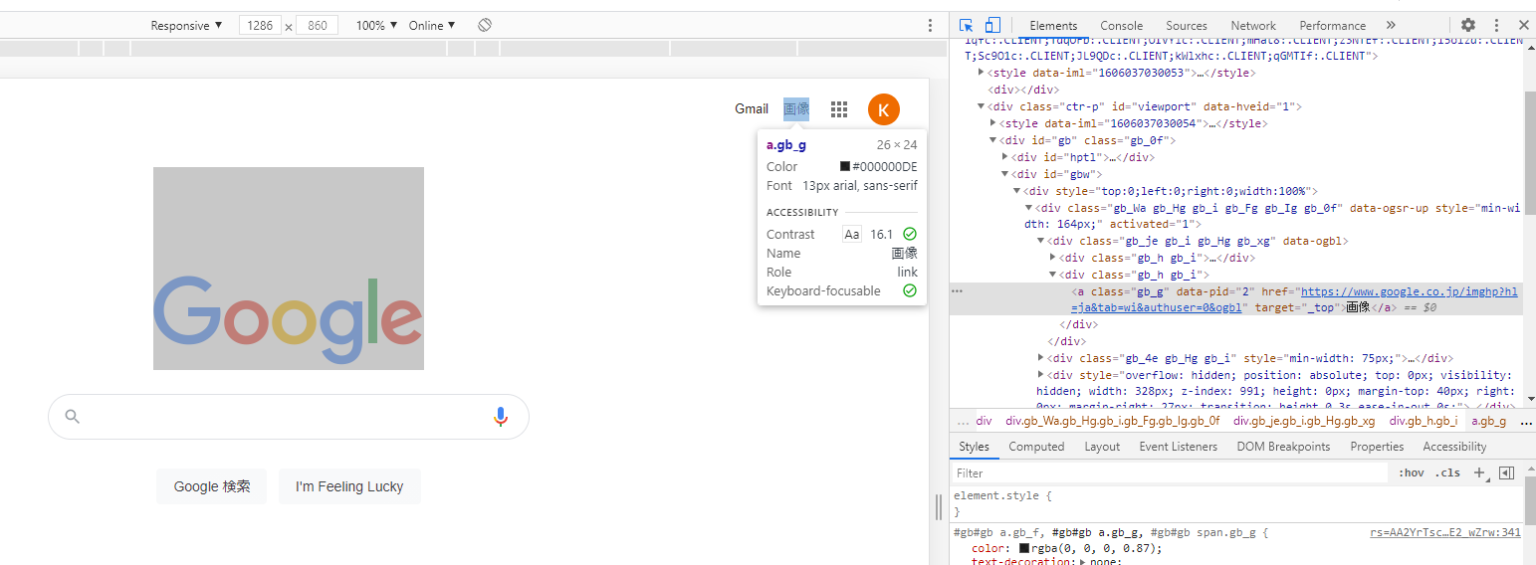Image resolution: width=1536 pixels, height=565 pixels.
Task: Toggle the computed styles sidebar pane
Action: pyautogui.click(x=1507, y=473)
